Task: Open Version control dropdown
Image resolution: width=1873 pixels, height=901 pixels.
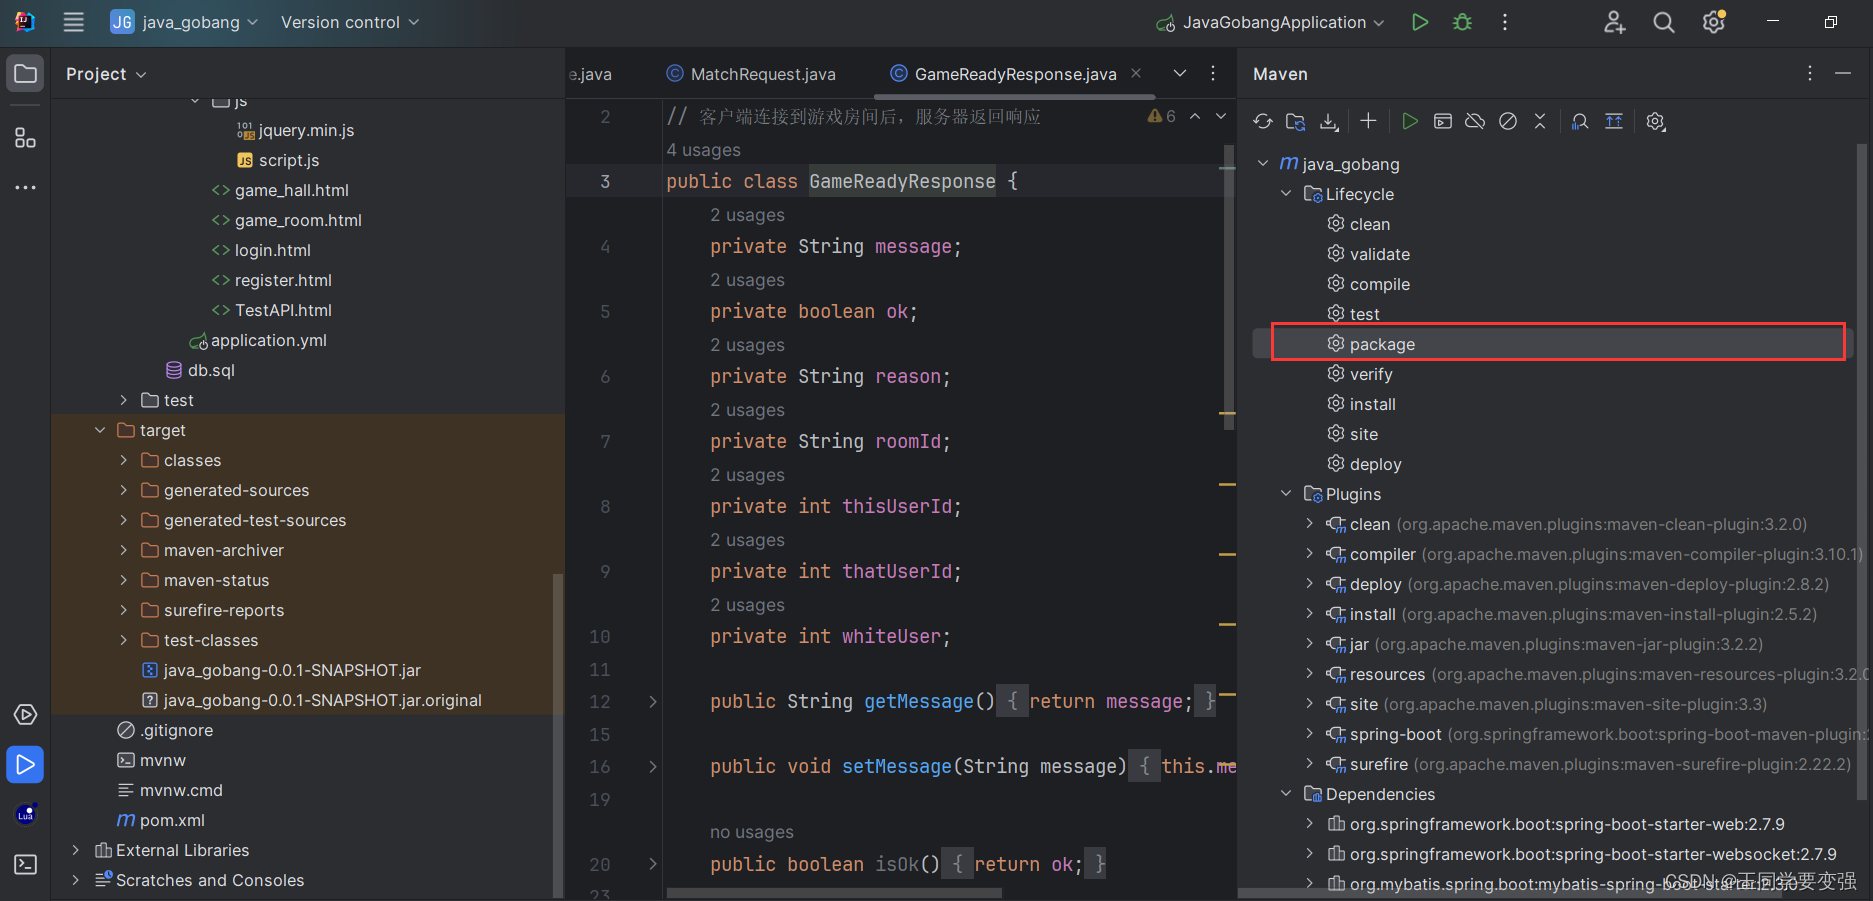Action: pos(350,22)
